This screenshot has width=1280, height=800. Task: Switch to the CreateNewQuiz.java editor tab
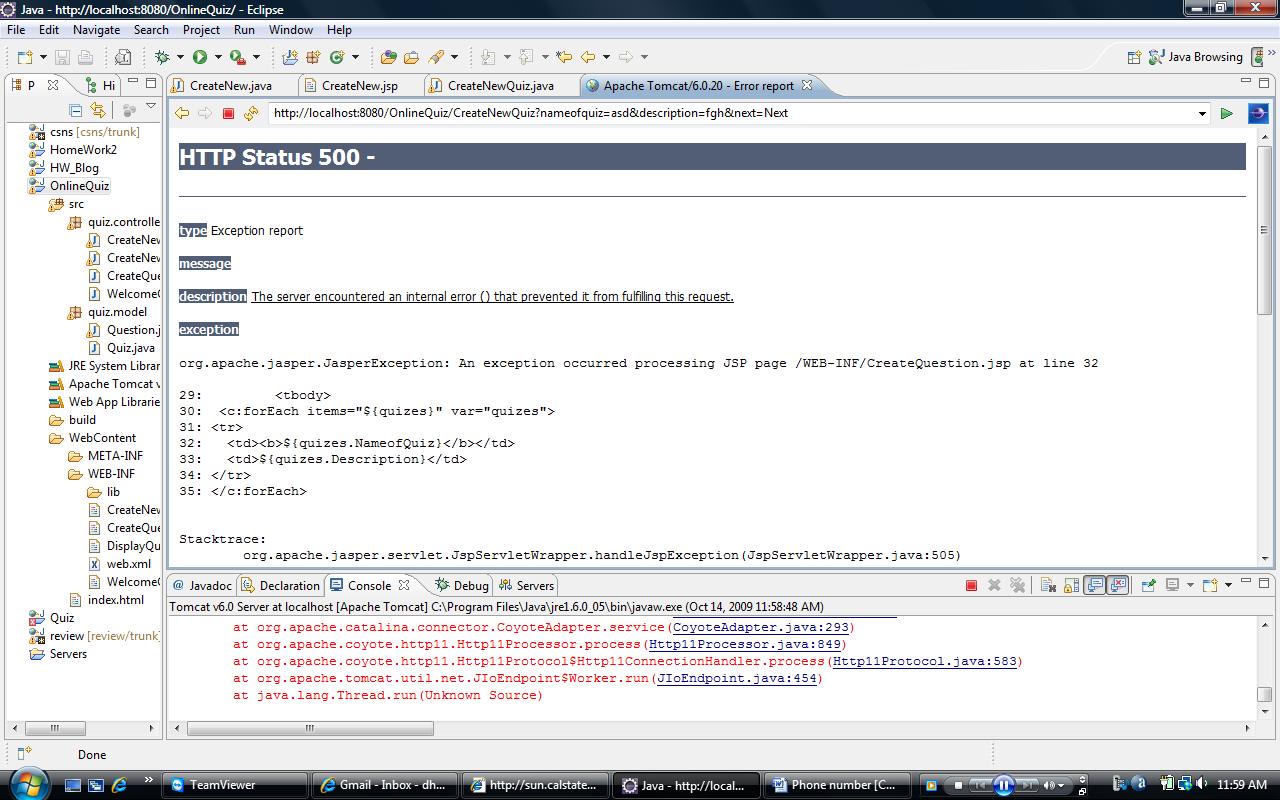pyautogui.click(x=500, y=86)
